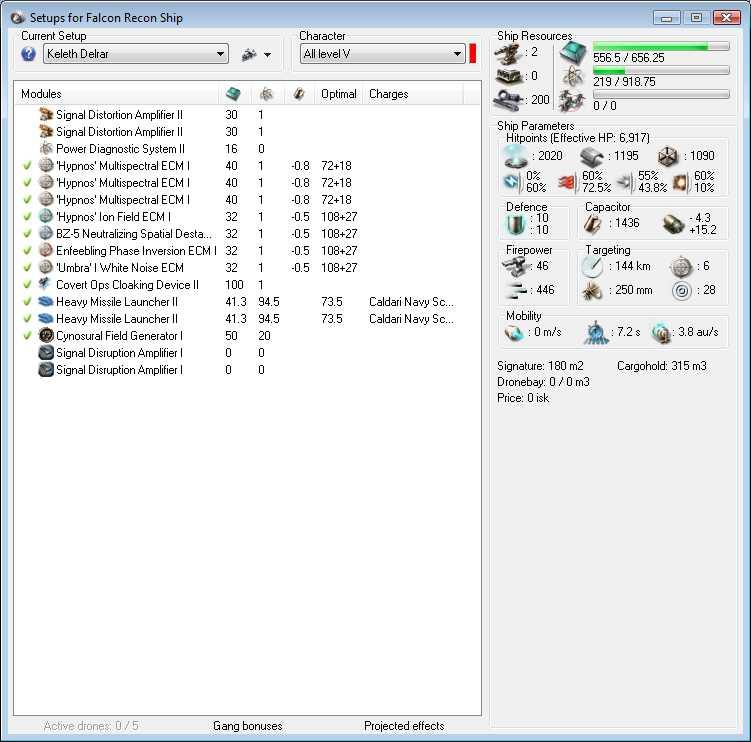Screen dimensions: 751x742
Task: Open Gang bonuses
Action: pos(248,726)
